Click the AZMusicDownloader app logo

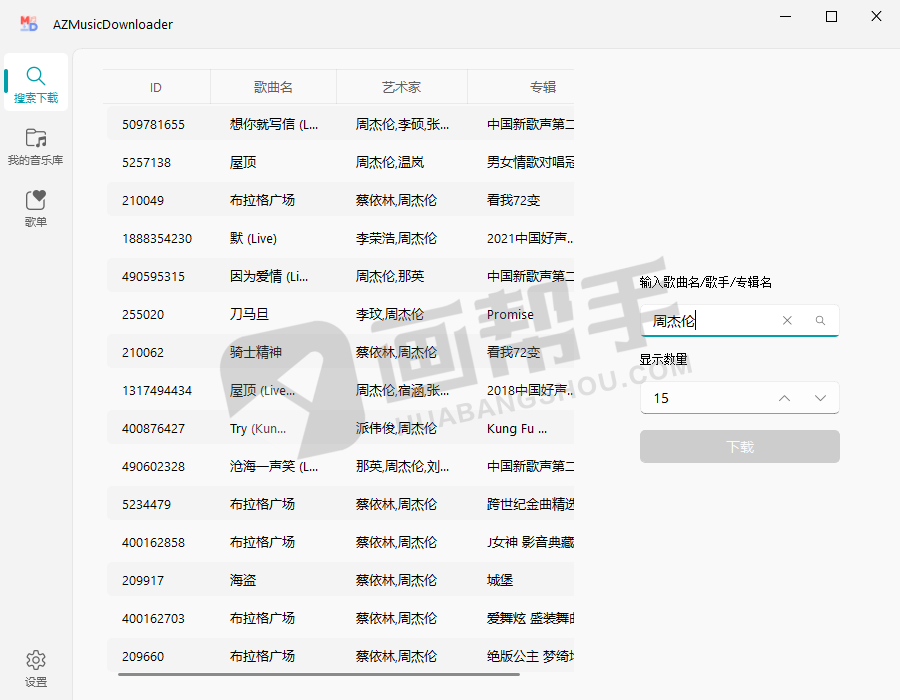coord(29,24)
